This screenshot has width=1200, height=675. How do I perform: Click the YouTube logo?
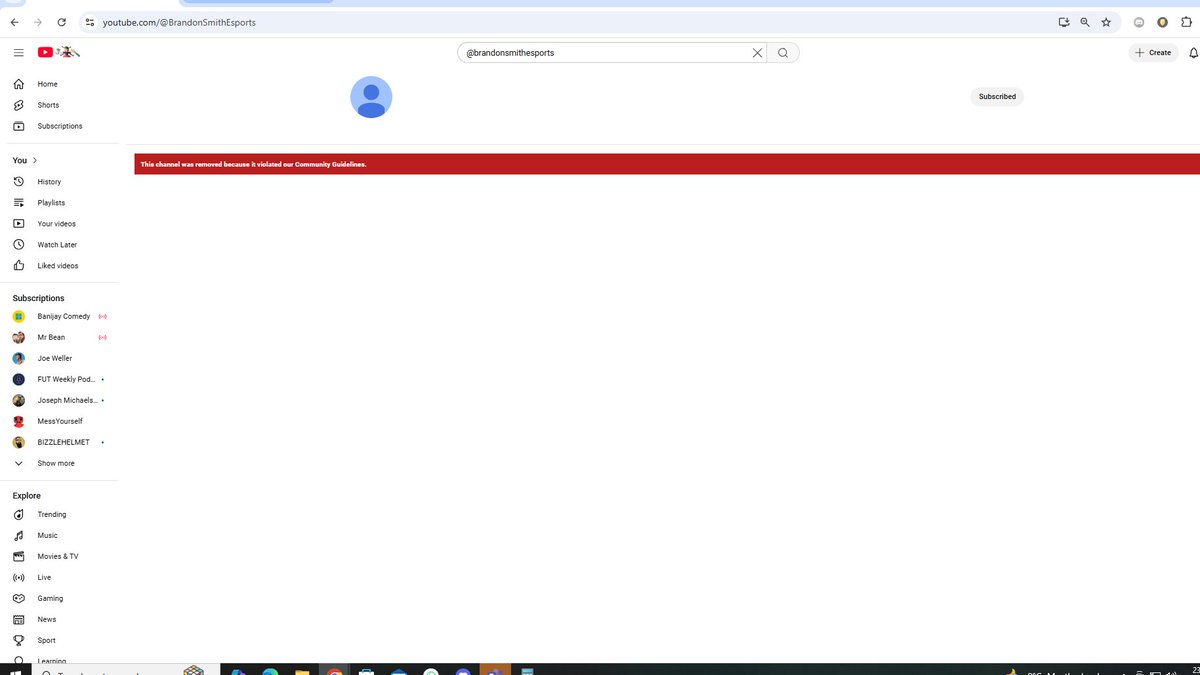point(59,52)
